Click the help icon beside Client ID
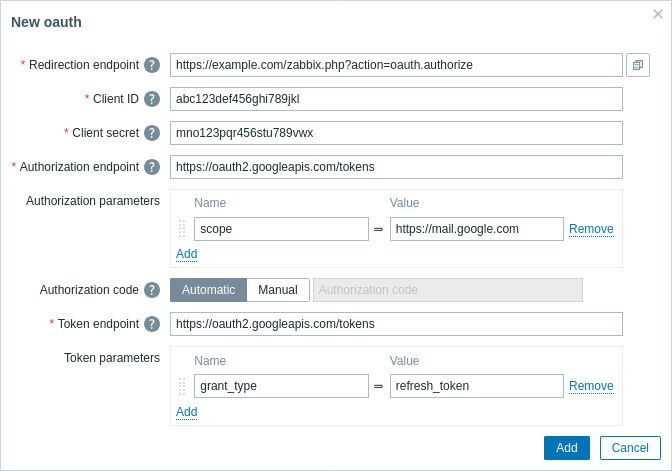 (x=152, y=99)
